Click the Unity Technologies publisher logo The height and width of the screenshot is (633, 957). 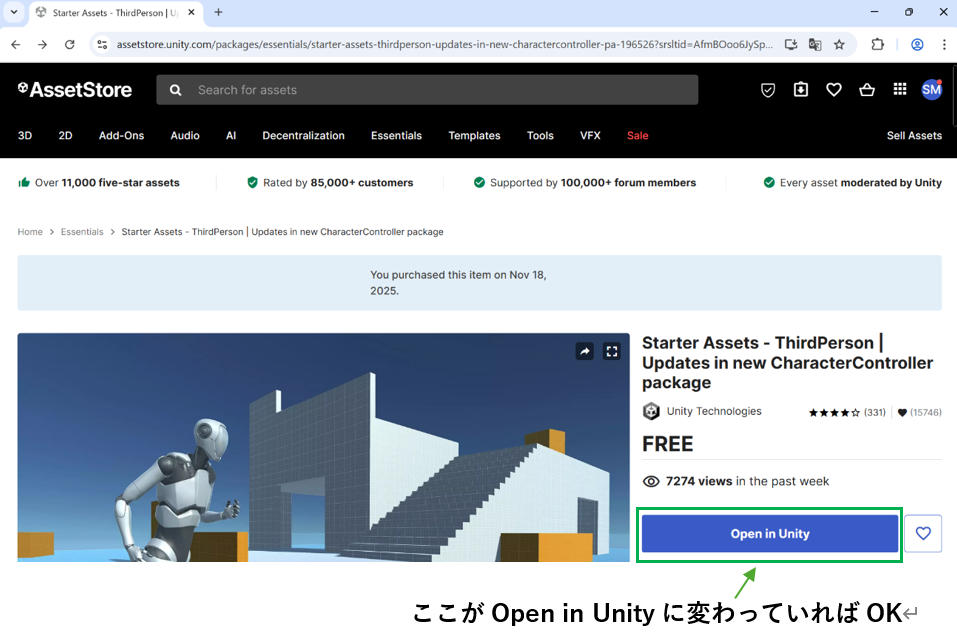pos(651,411)
